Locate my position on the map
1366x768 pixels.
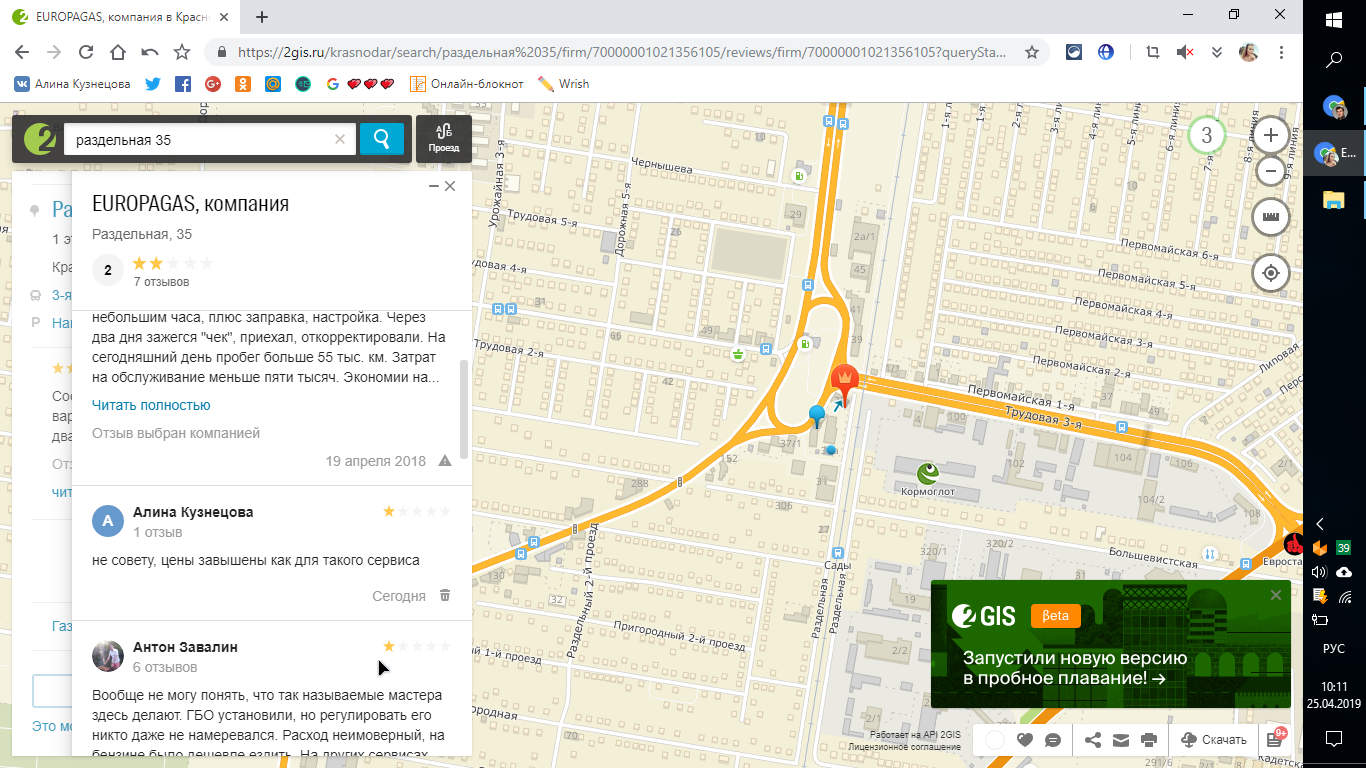(1271, 272)
